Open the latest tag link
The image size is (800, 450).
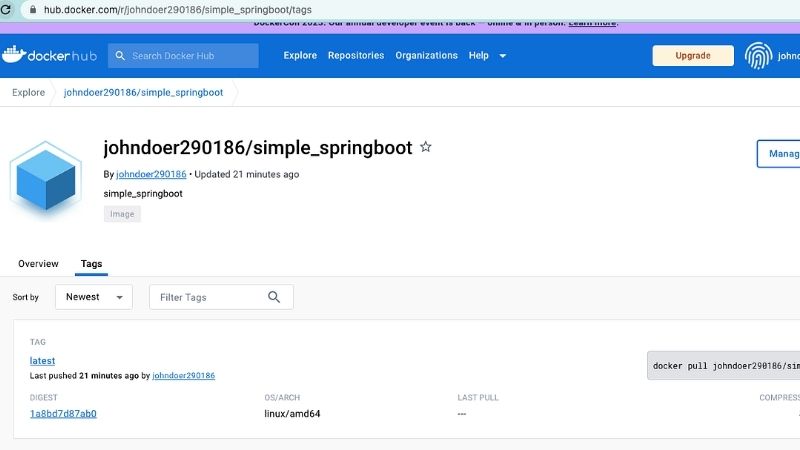(42, 361)
